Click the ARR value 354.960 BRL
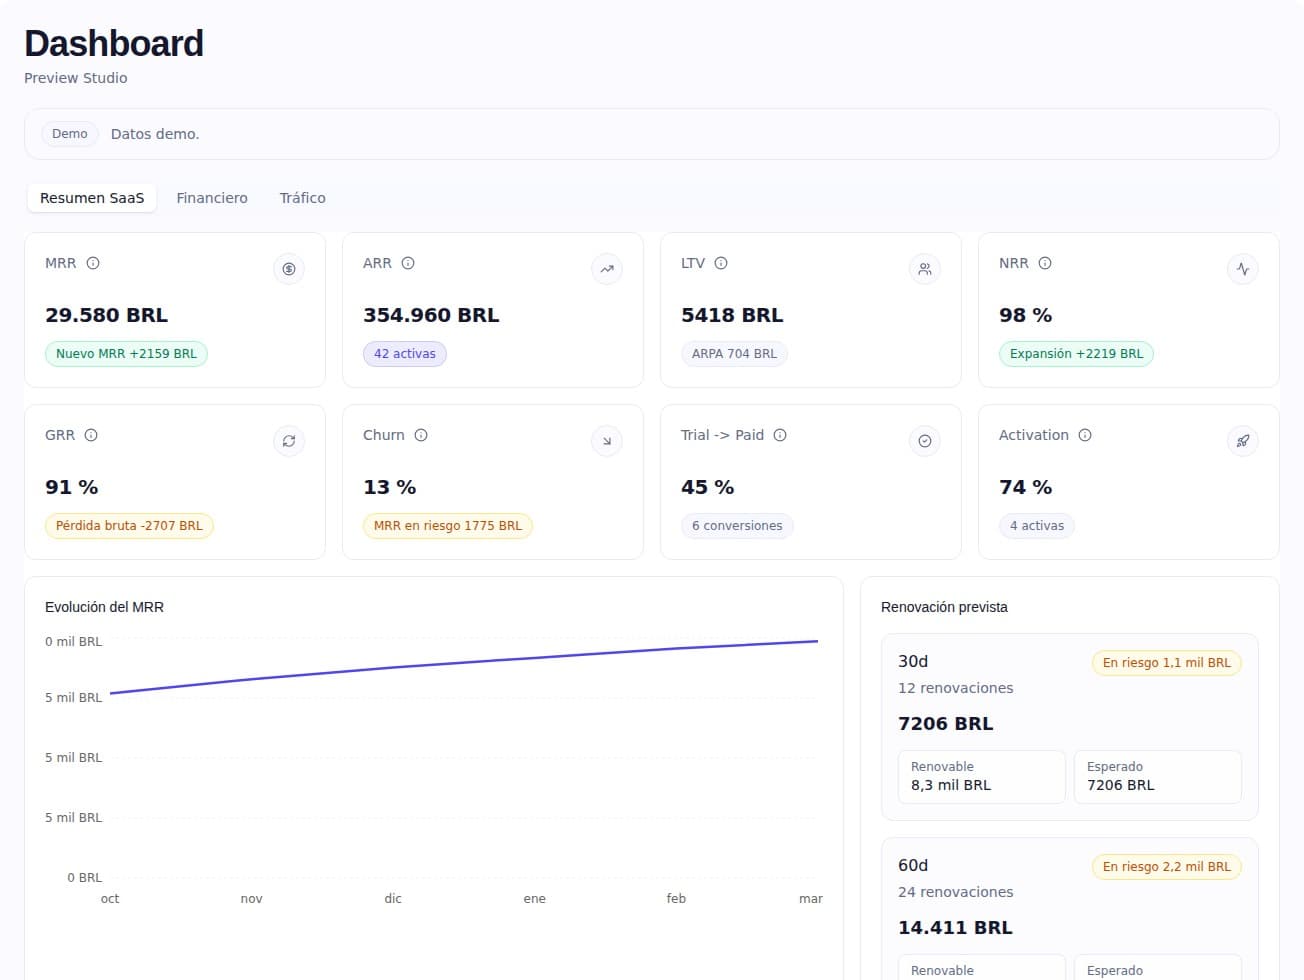The image size is (1304, 980). tap(431, 315)
